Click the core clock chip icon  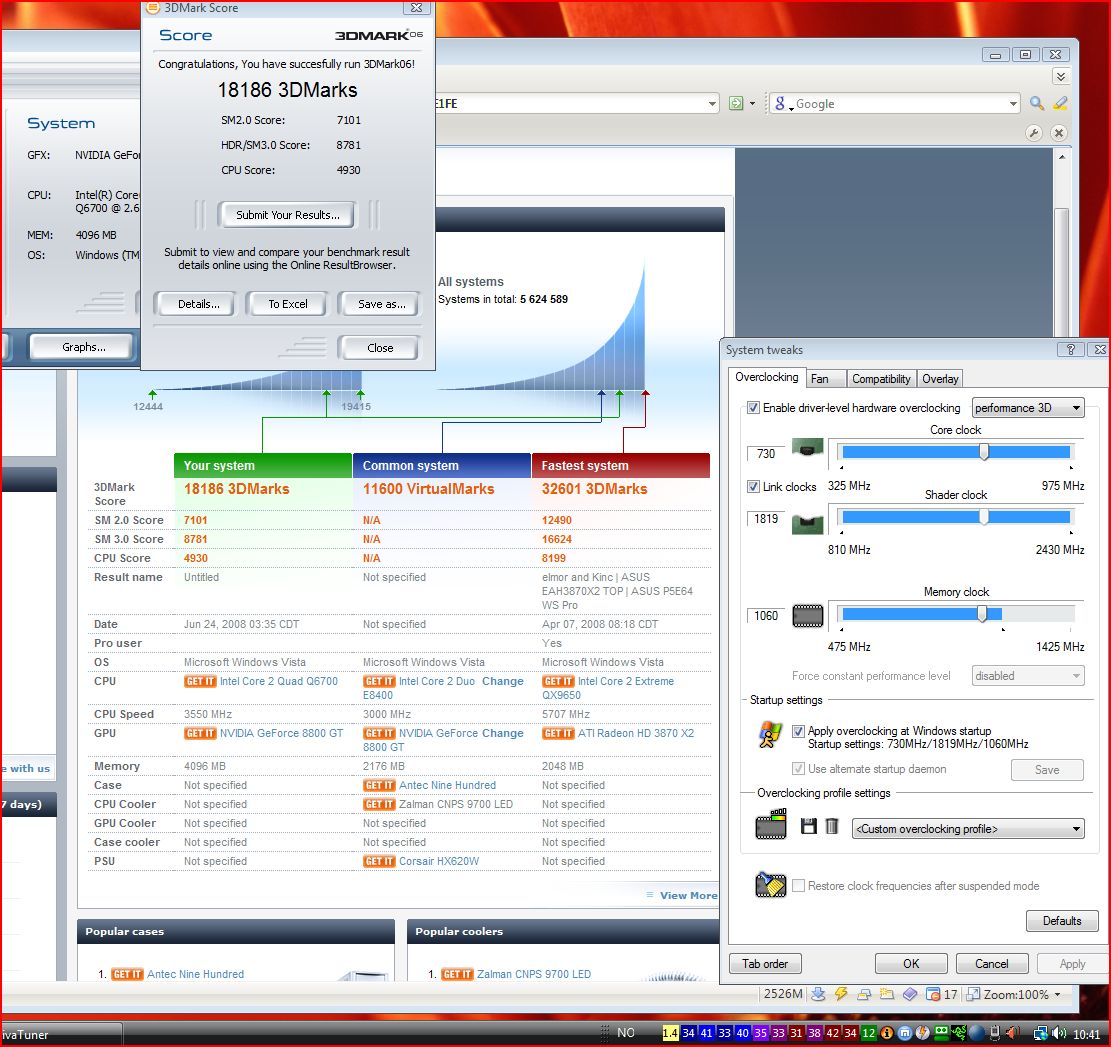[x=807, y=448]
